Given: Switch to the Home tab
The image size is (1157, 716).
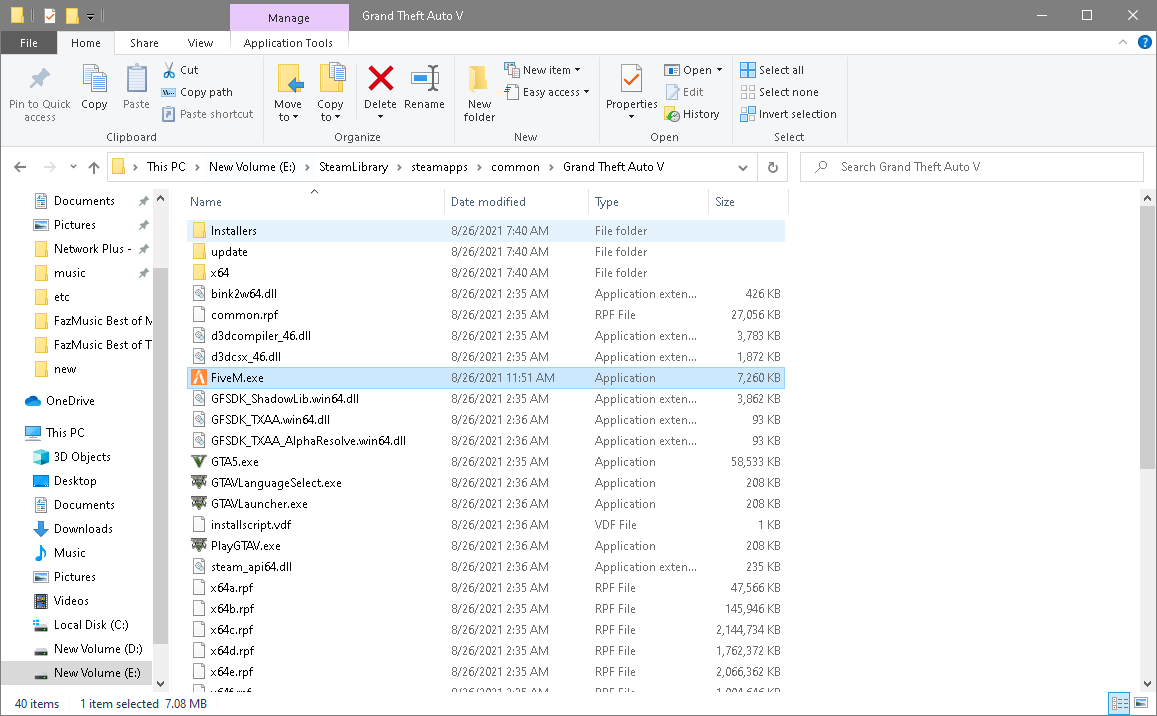Looking at the screenshot, I should click(86, 43).
